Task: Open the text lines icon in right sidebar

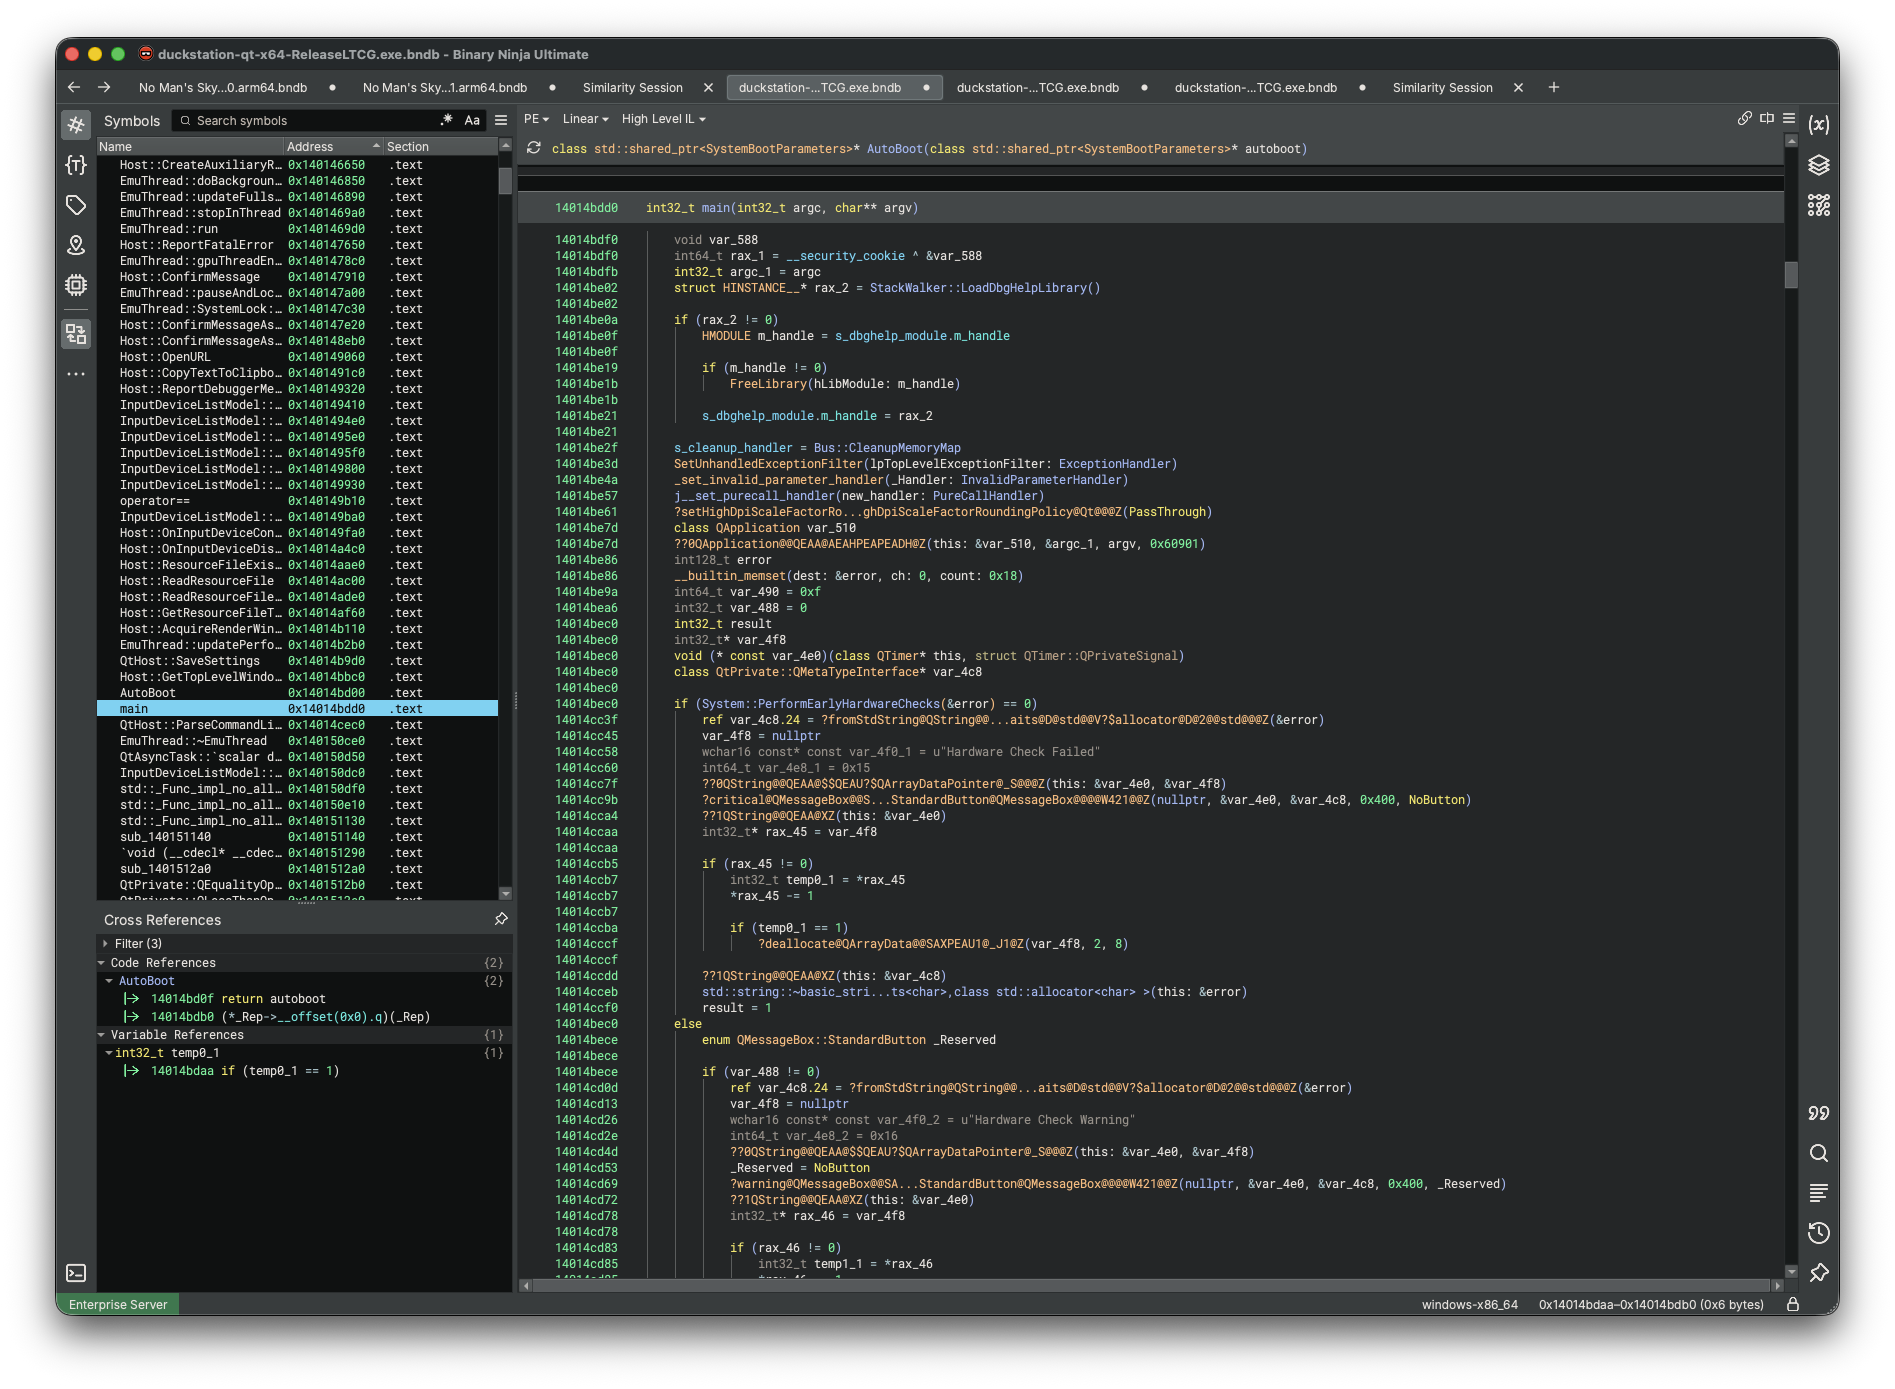Action: (1819, 1193)
